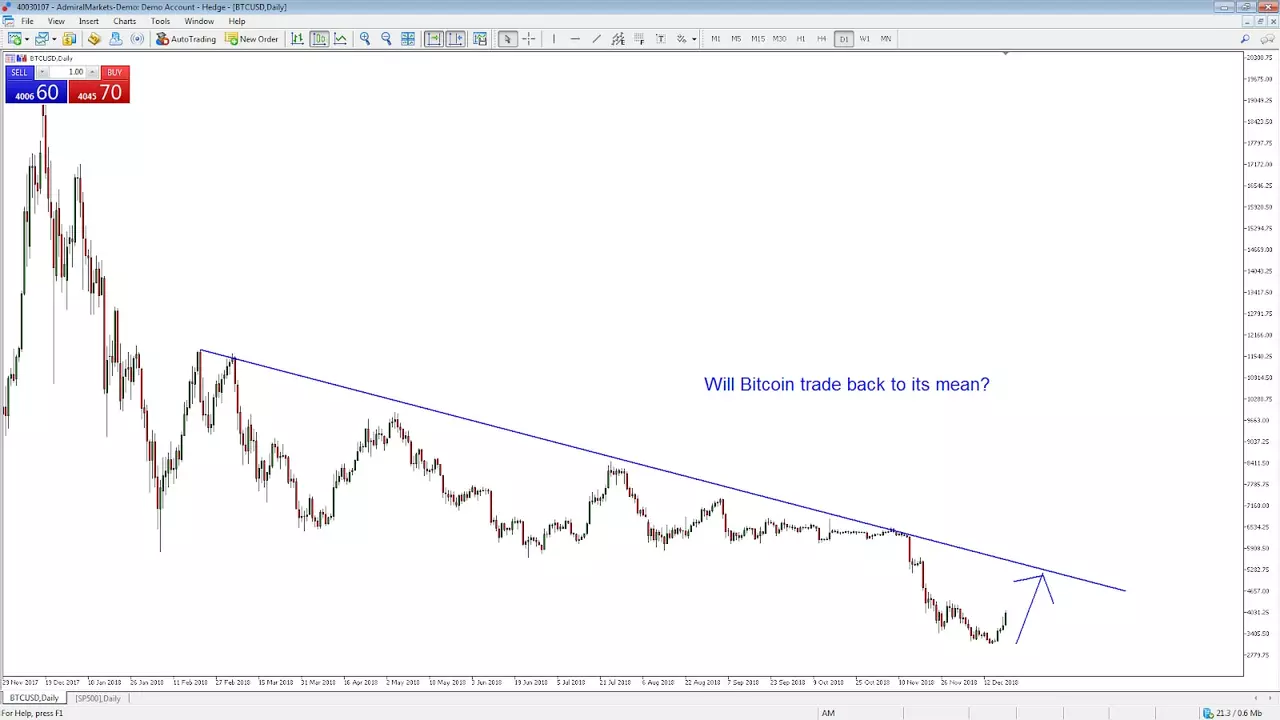This screenshot has height=720, width=1280.
Task: Zoom out on the chart
Action: (x=386, y=39)
